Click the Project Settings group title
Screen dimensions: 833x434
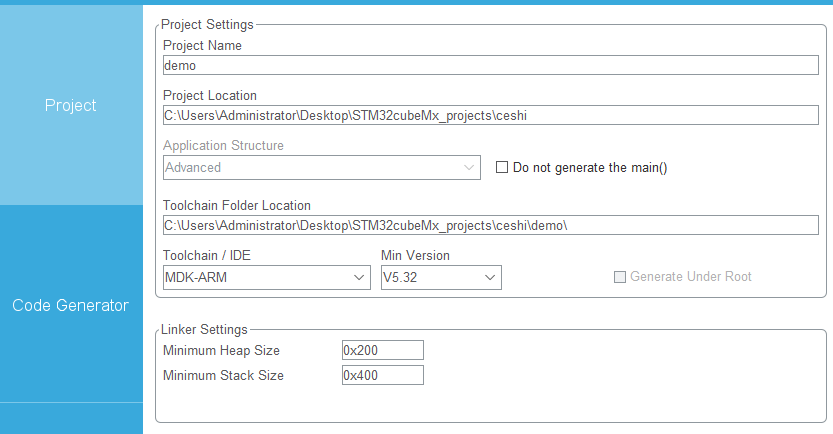[x=207, y=24]
